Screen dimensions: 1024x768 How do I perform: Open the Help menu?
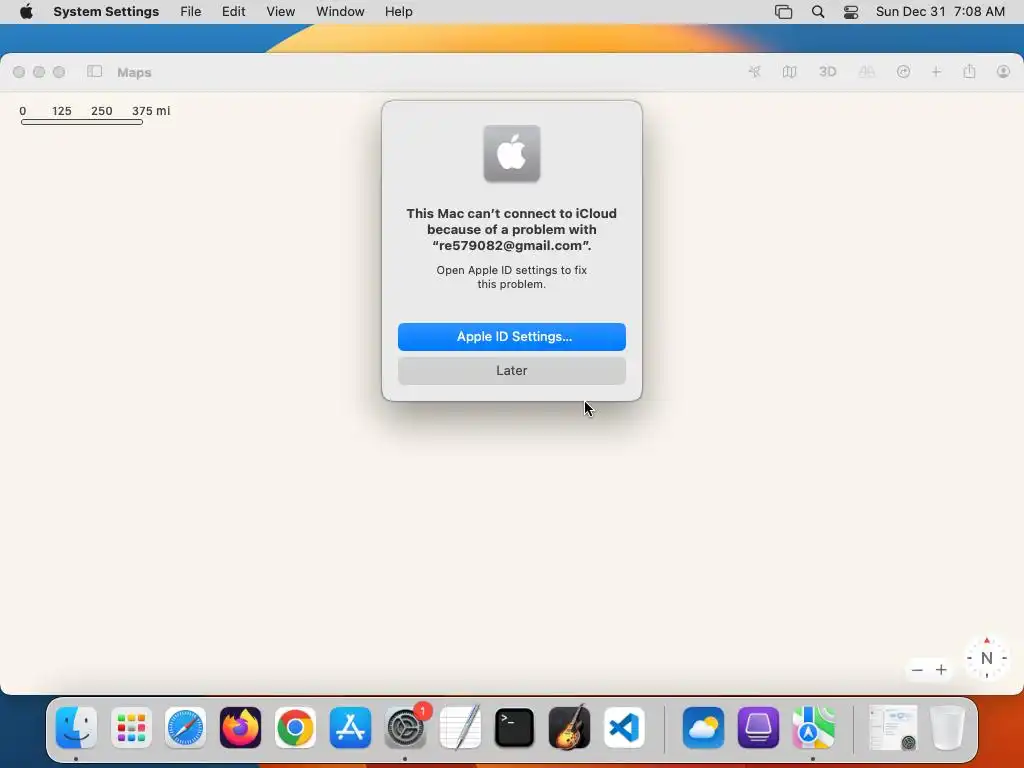(x=398, y=12)
